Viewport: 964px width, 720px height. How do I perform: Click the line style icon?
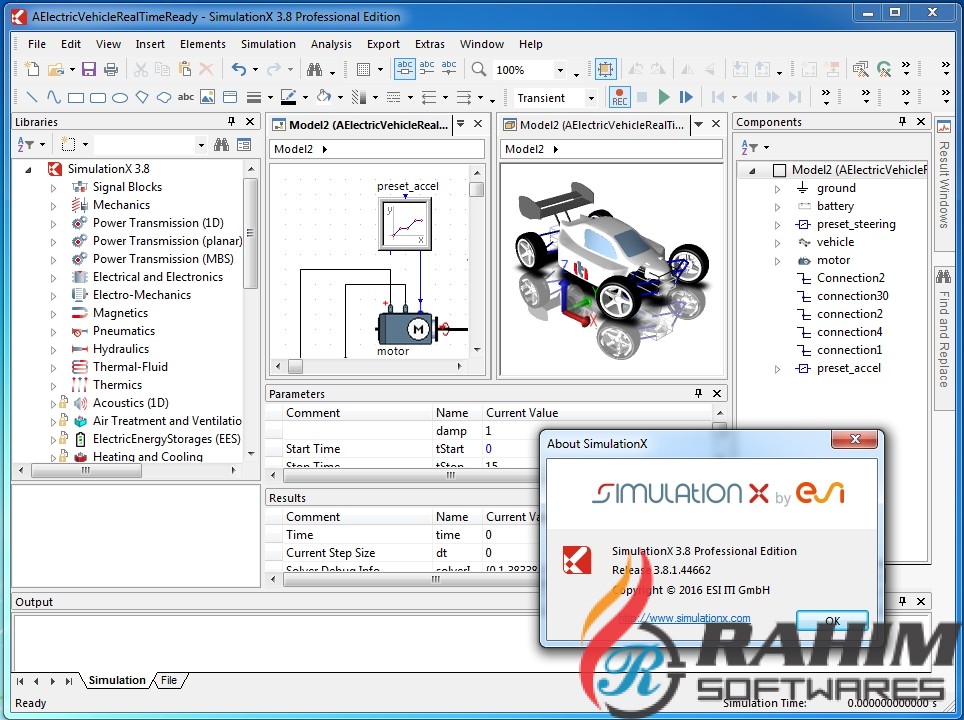click(x=254, y=97)
